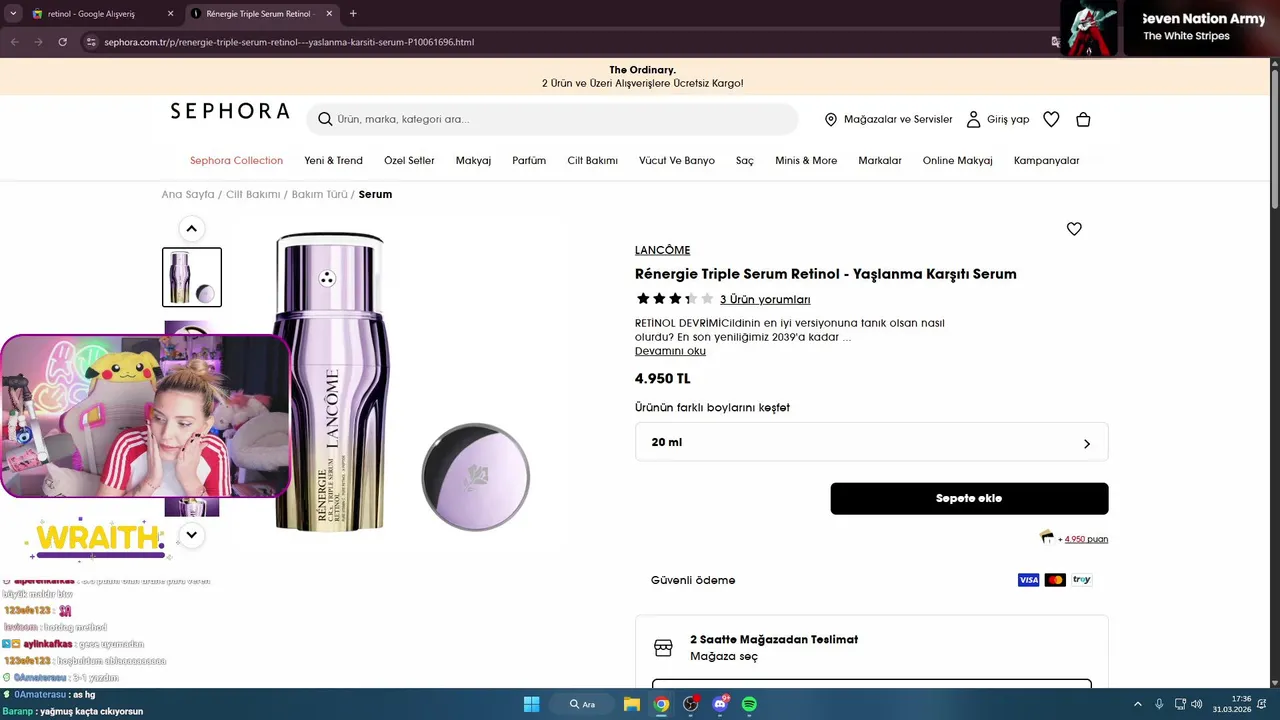Screen dimensions: 1280x720
Task: Close the Rénergie Triple Serum tab
Action: (328, 14)
